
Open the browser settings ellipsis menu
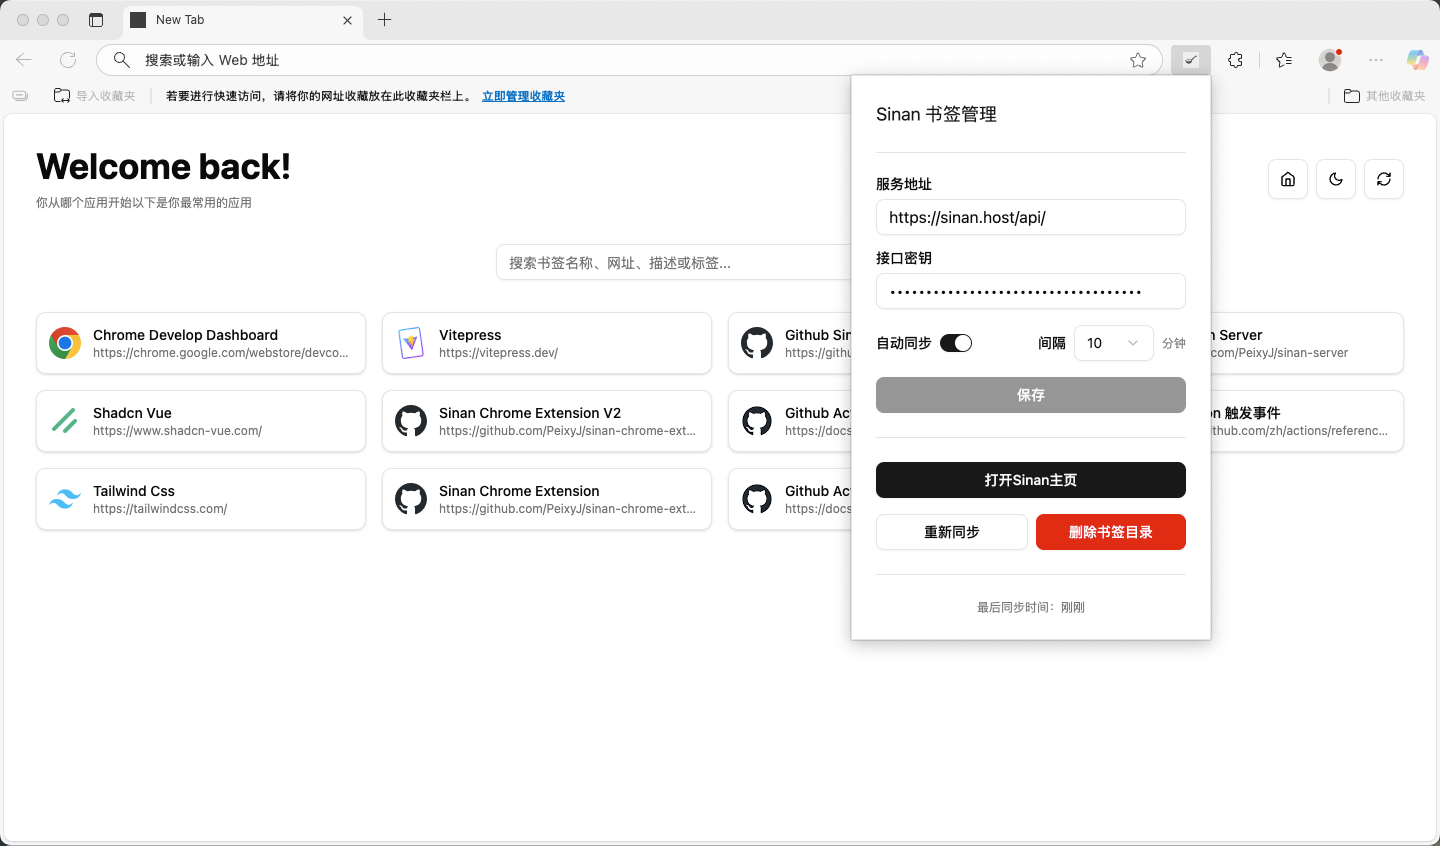click(1376, 60)
